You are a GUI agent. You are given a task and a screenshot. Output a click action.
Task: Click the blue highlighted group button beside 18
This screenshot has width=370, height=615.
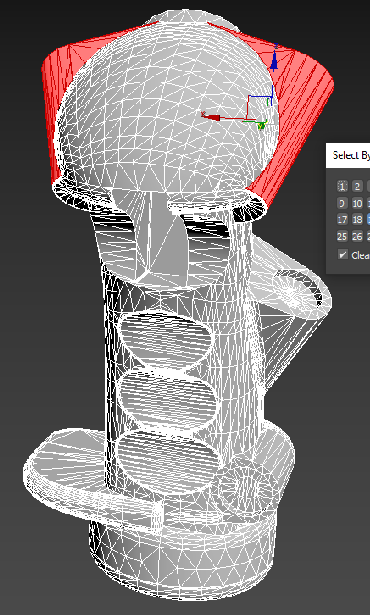tap(368, 219)
